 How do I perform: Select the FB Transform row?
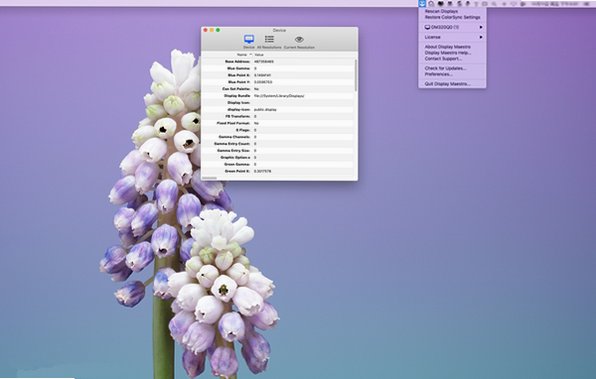278,116
